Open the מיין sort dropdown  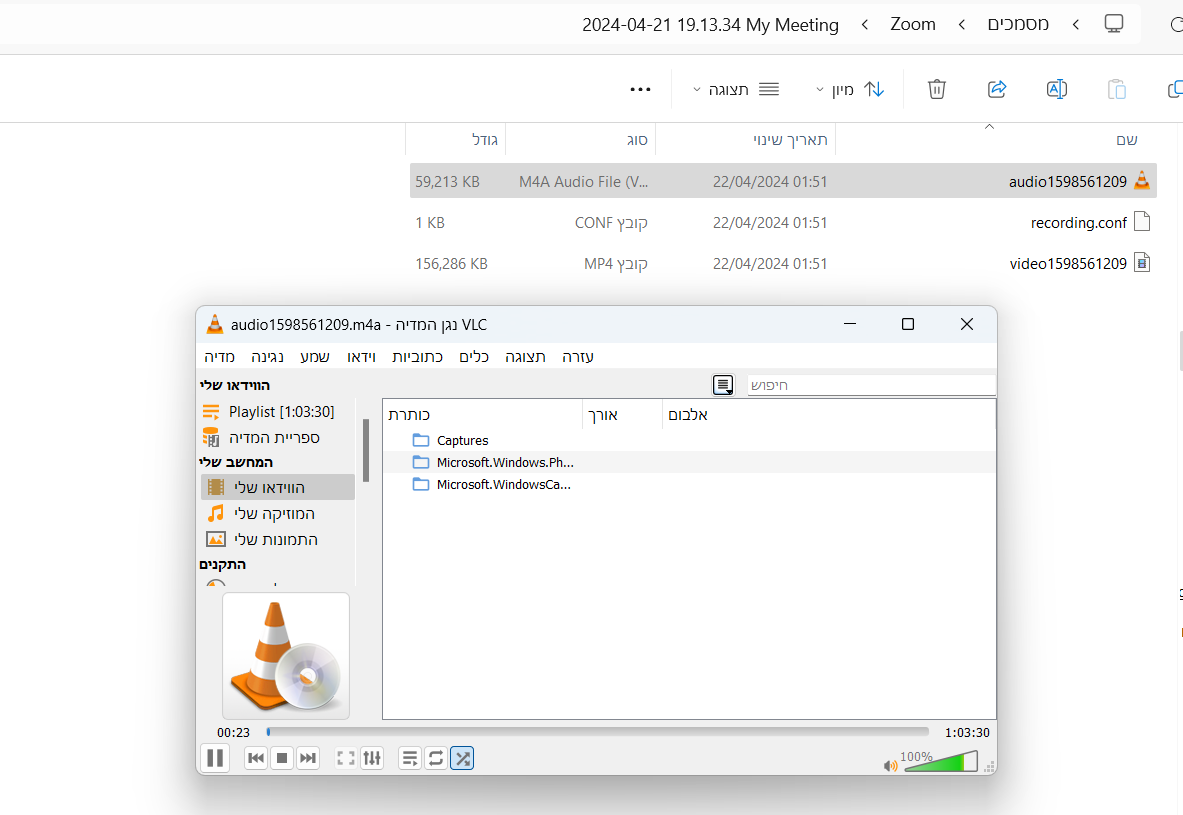click(x=850, y=90)
